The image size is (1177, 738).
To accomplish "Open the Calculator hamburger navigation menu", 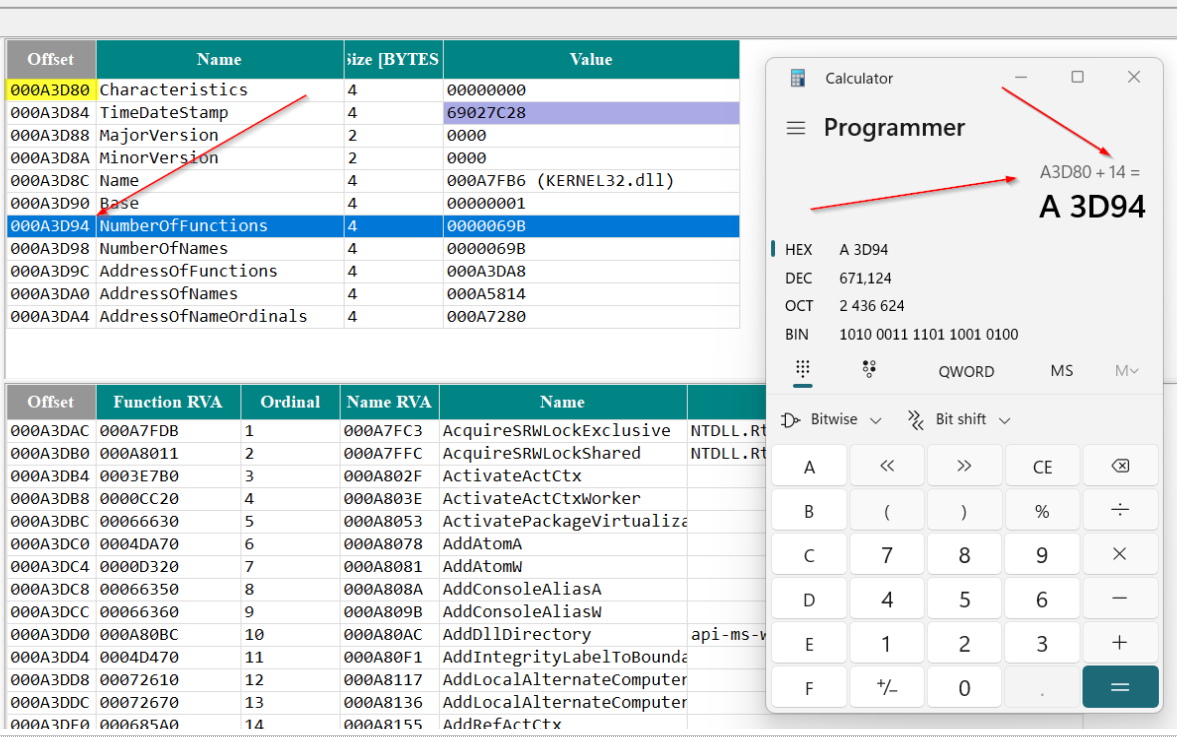I will point(796,128).
